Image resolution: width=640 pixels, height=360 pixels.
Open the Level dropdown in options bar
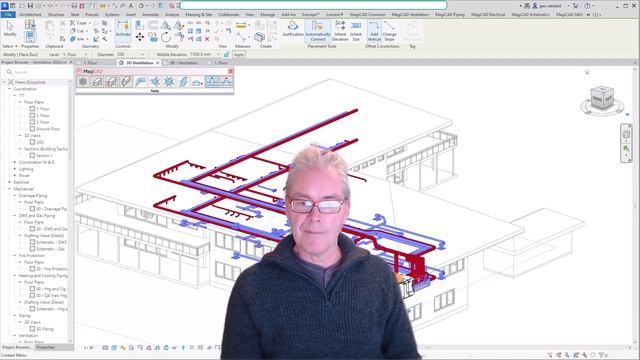(x=85, y=54)
